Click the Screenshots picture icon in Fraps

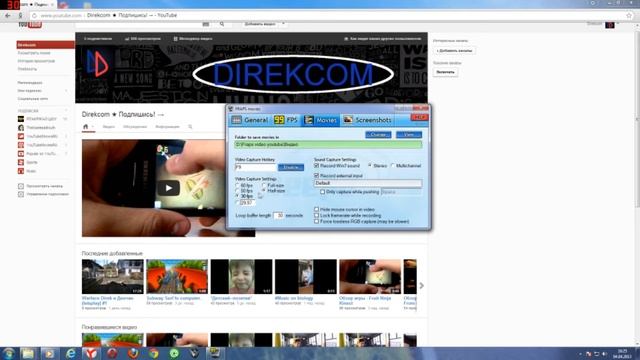click(x=348, y=120)
